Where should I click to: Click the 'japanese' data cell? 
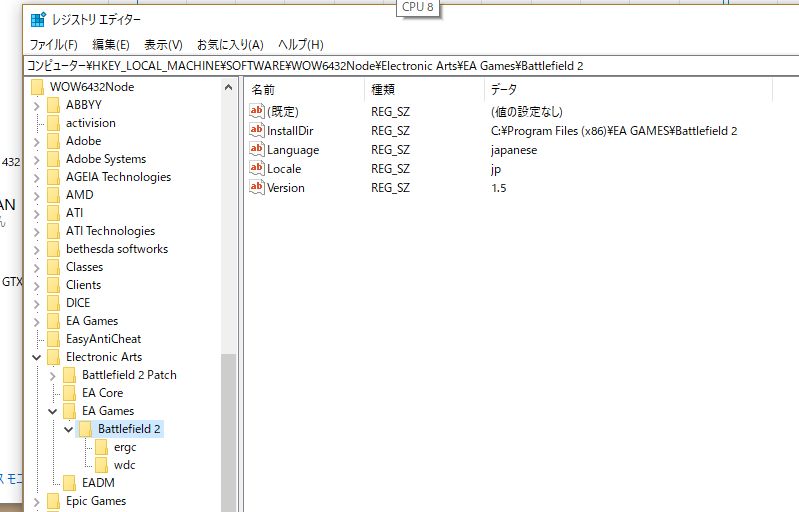tap(514, 150)
